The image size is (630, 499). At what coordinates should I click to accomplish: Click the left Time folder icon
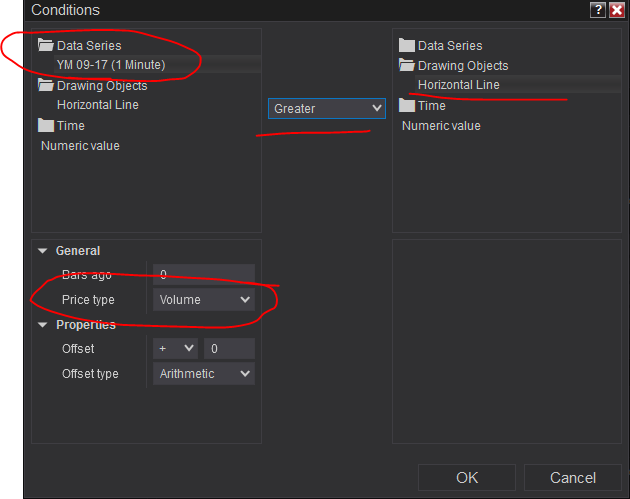tap(46, 125)
